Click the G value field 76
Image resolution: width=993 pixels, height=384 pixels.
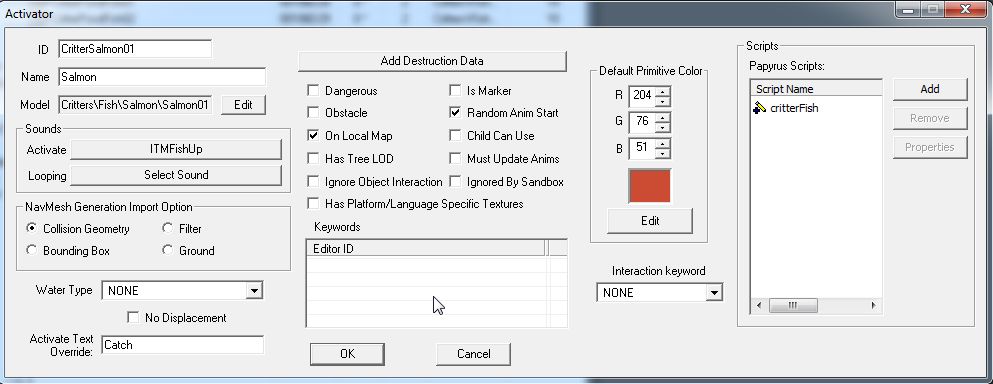click(x=642, y=121)
